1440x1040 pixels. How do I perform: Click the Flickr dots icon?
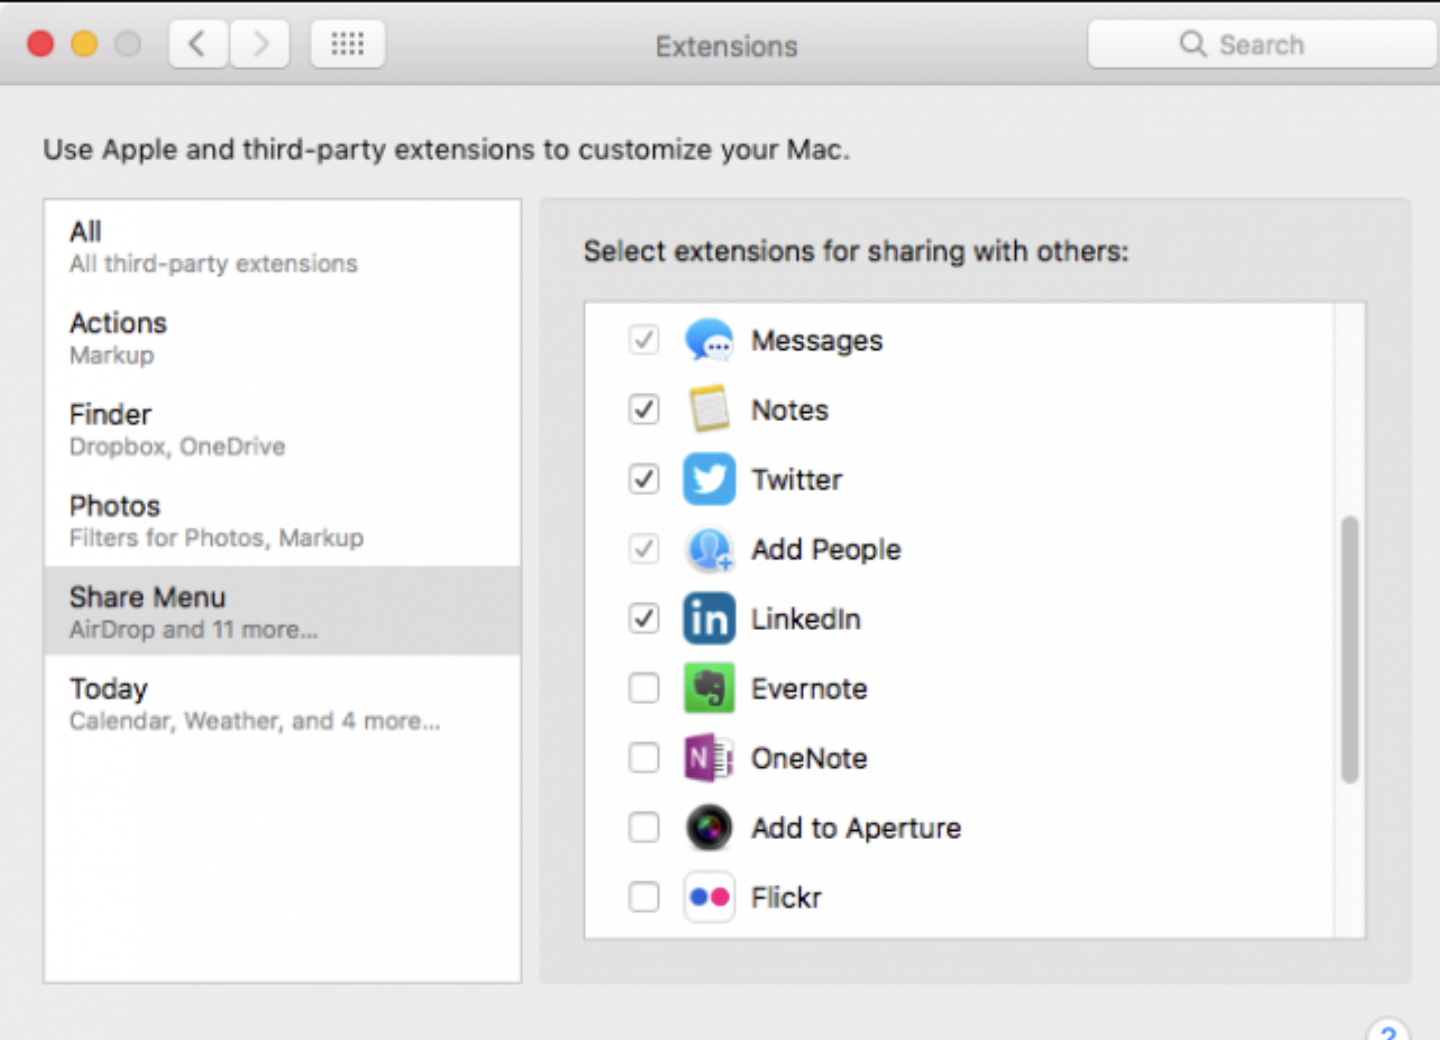point(709,897)
